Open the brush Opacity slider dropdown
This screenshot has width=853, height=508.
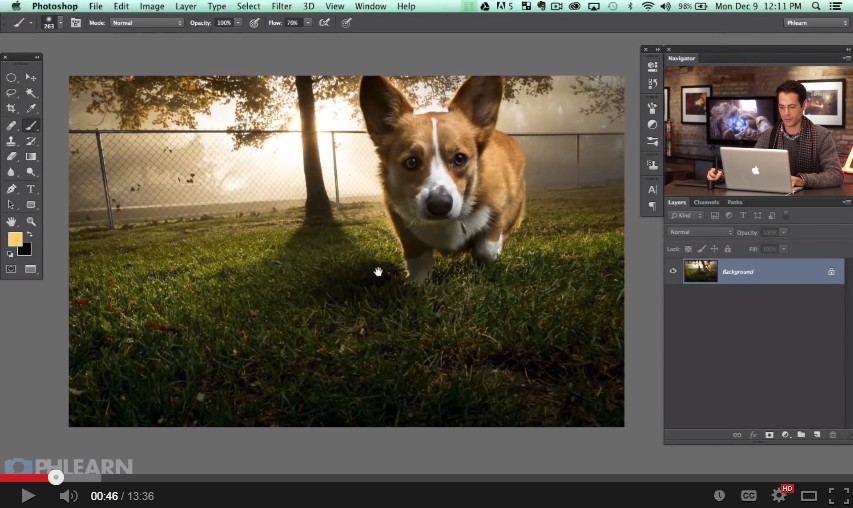click(x=238, y=23)
